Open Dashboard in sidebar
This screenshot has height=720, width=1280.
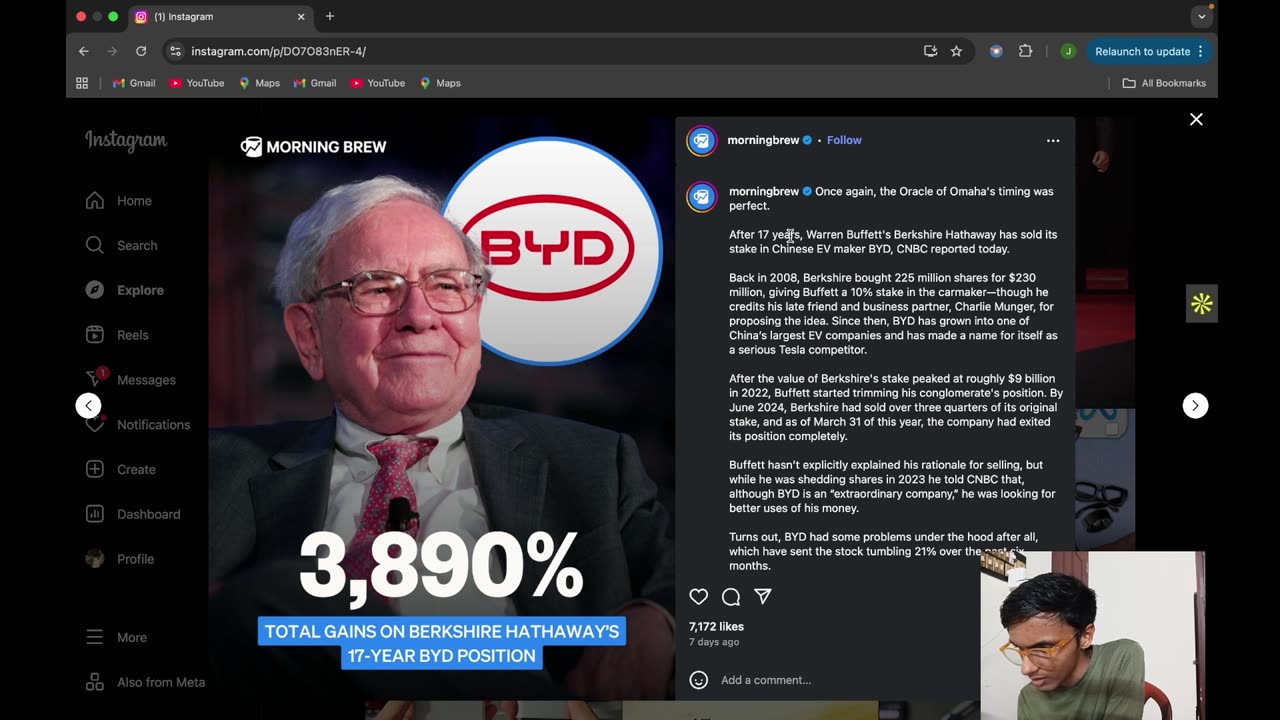pyautogui.click(x=133, y=514)
